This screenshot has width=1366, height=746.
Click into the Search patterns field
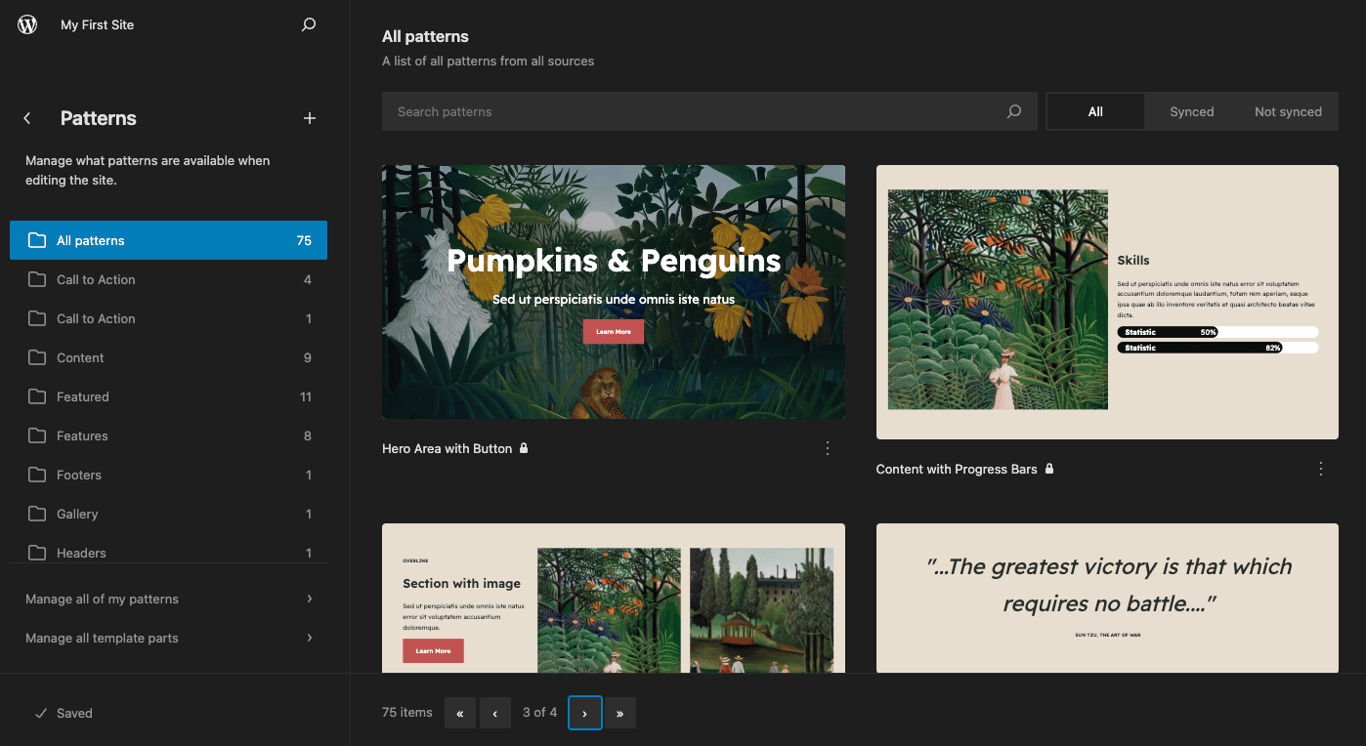coord(709,112)
